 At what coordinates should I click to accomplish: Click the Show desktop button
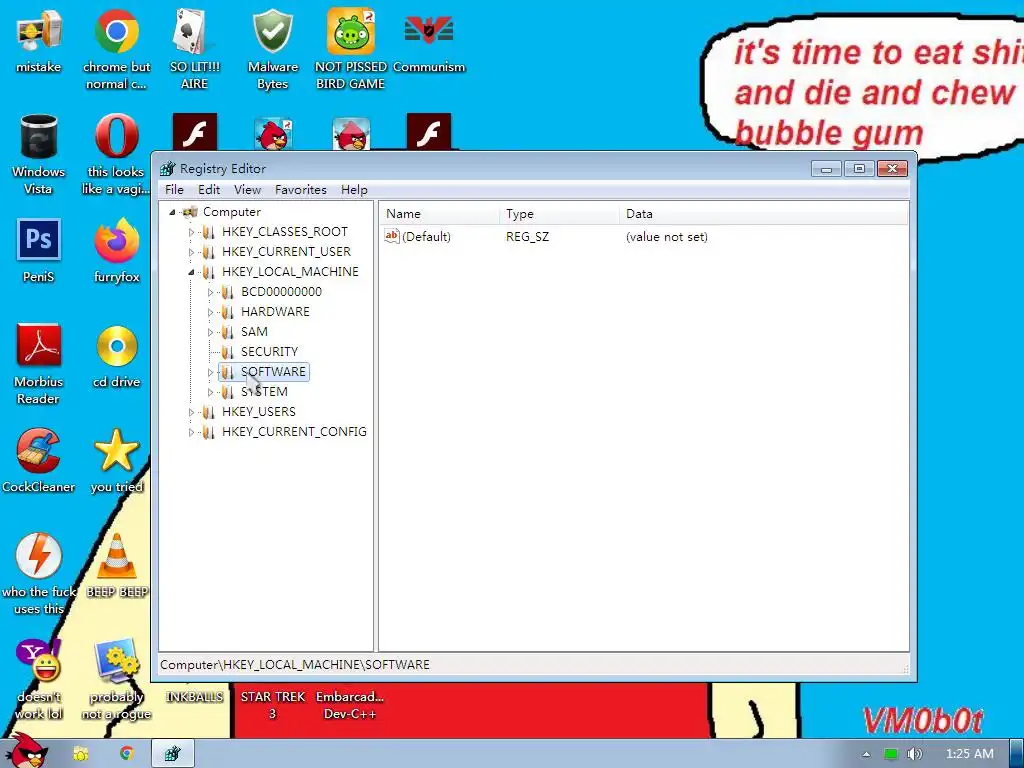pyautogui.click(x=1017, y=754)
